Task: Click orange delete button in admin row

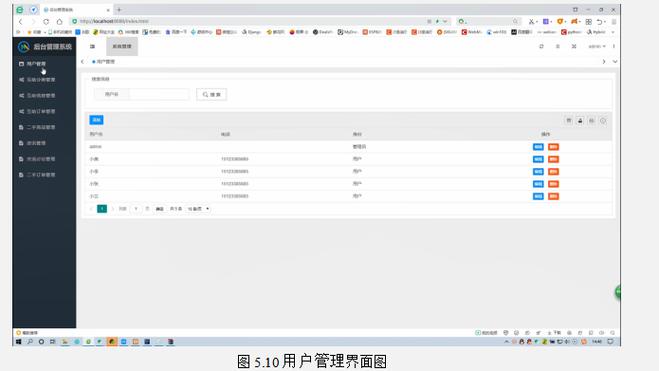Action: 553,147
